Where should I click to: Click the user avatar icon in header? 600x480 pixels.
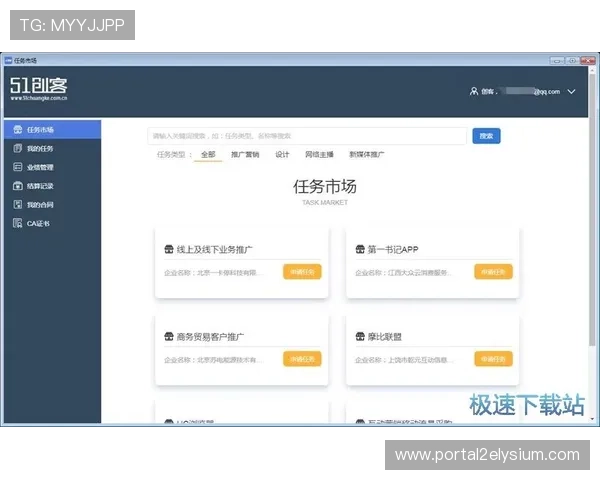(x=474, y=91)
